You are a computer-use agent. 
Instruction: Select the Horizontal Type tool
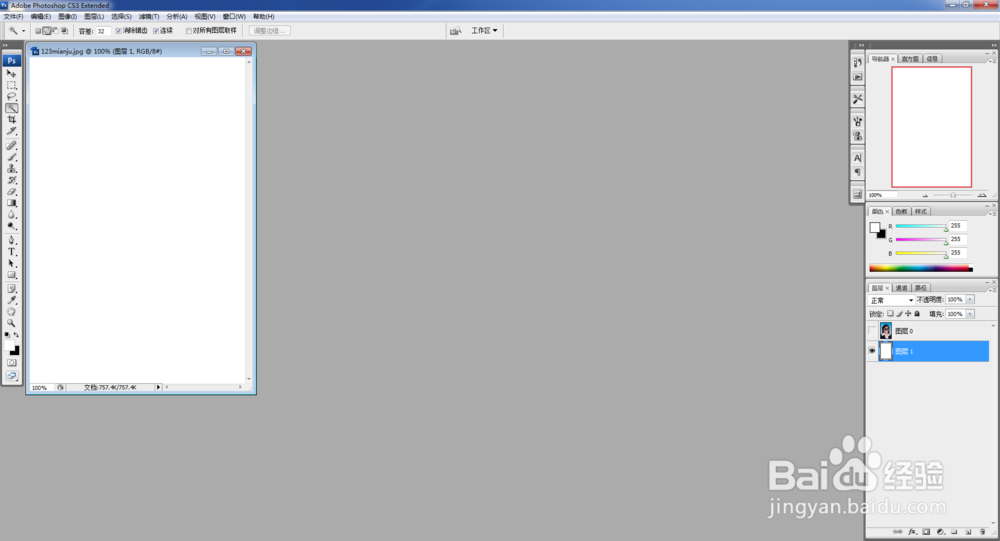point(11,252)
